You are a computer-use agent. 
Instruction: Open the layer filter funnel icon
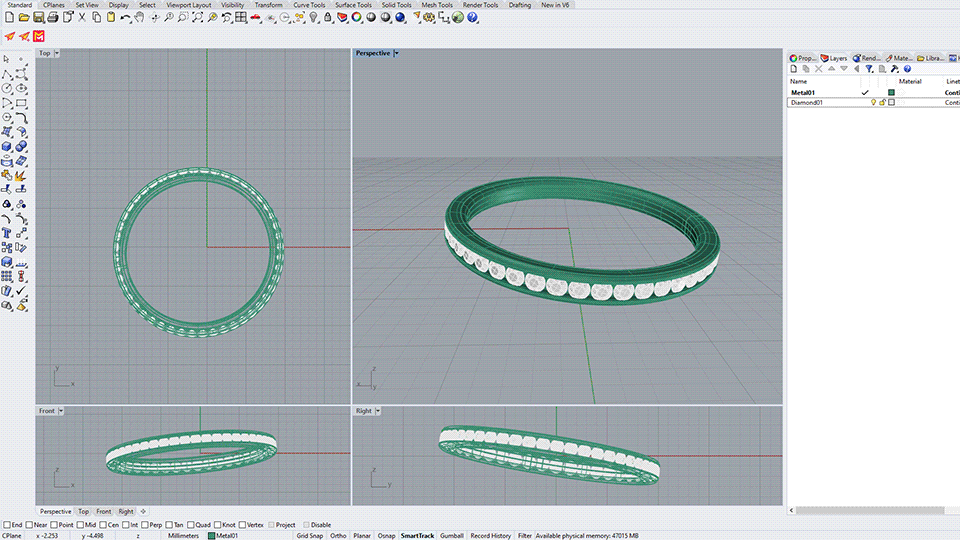869,69
